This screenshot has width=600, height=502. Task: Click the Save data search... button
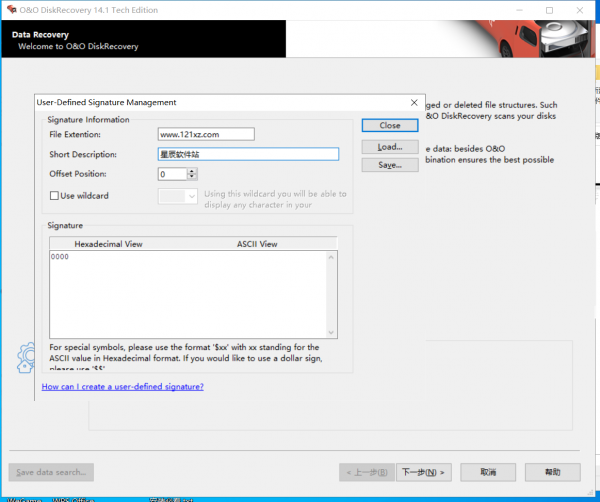click(51, 472)
